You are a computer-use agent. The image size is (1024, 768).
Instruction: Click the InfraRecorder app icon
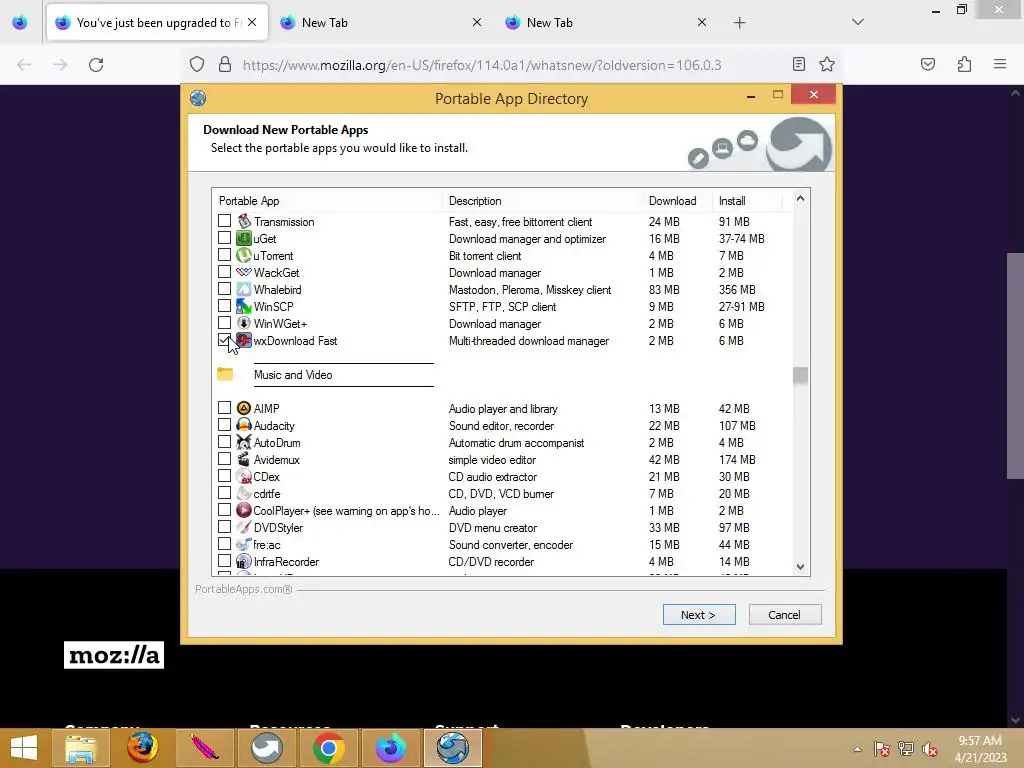(x=244, y=561)
